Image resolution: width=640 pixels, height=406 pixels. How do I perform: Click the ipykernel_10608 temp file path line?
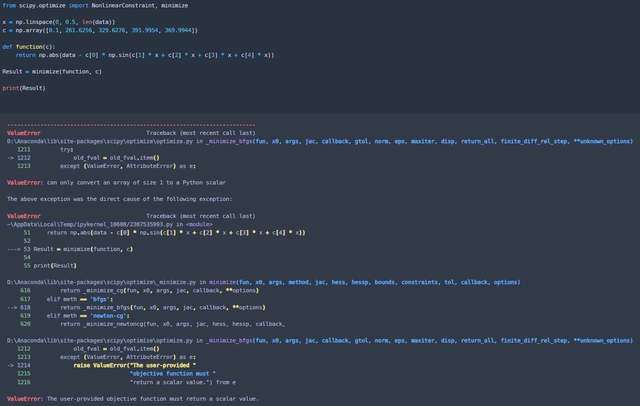110,224
